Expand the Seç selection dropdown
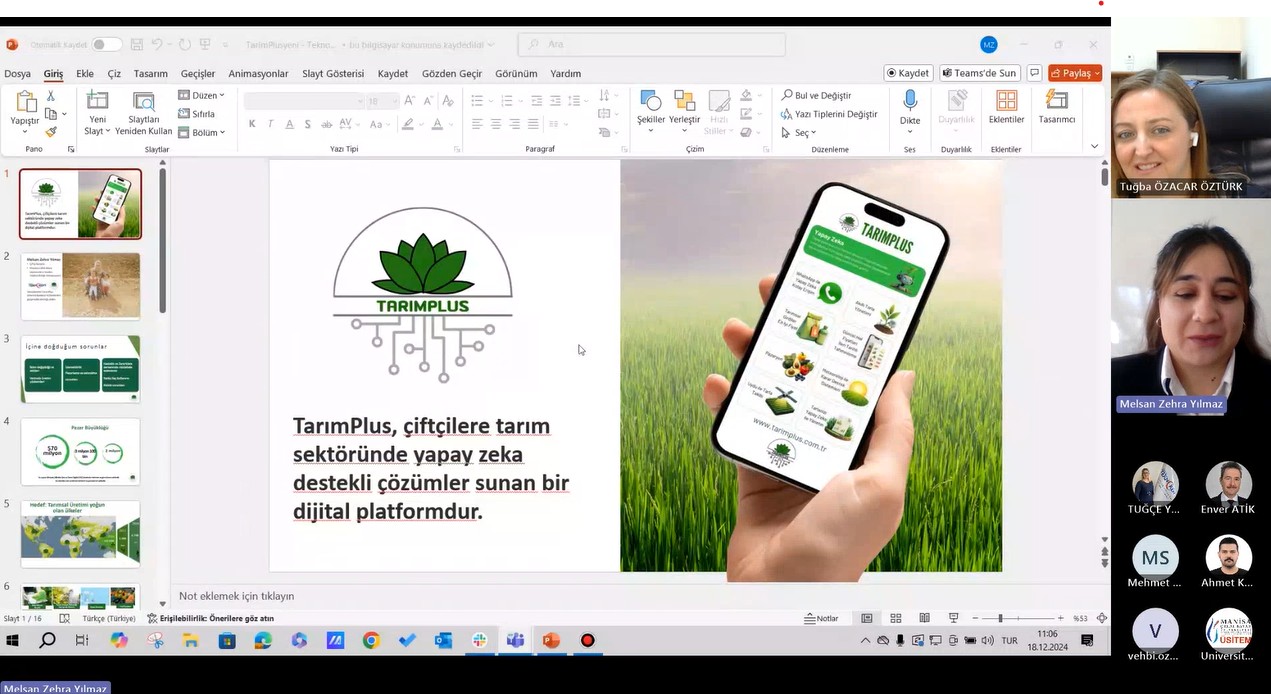The width and height of the screenshot is (1271, 694). pyautogui.click(x=799, y=132)
